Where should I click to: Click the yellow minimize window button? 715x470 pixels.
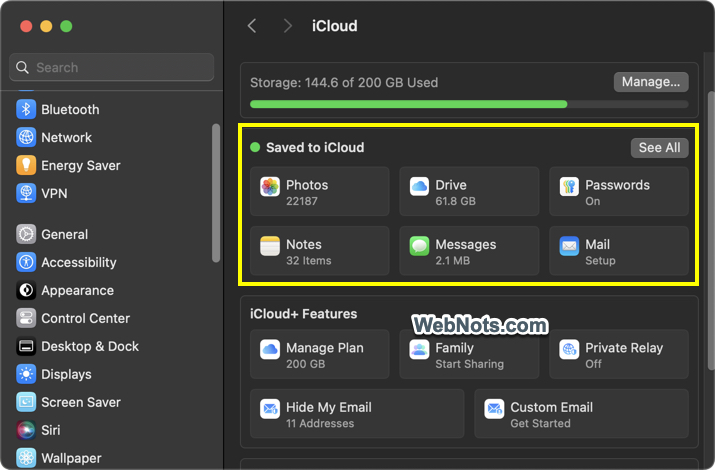tap(46, 26)
